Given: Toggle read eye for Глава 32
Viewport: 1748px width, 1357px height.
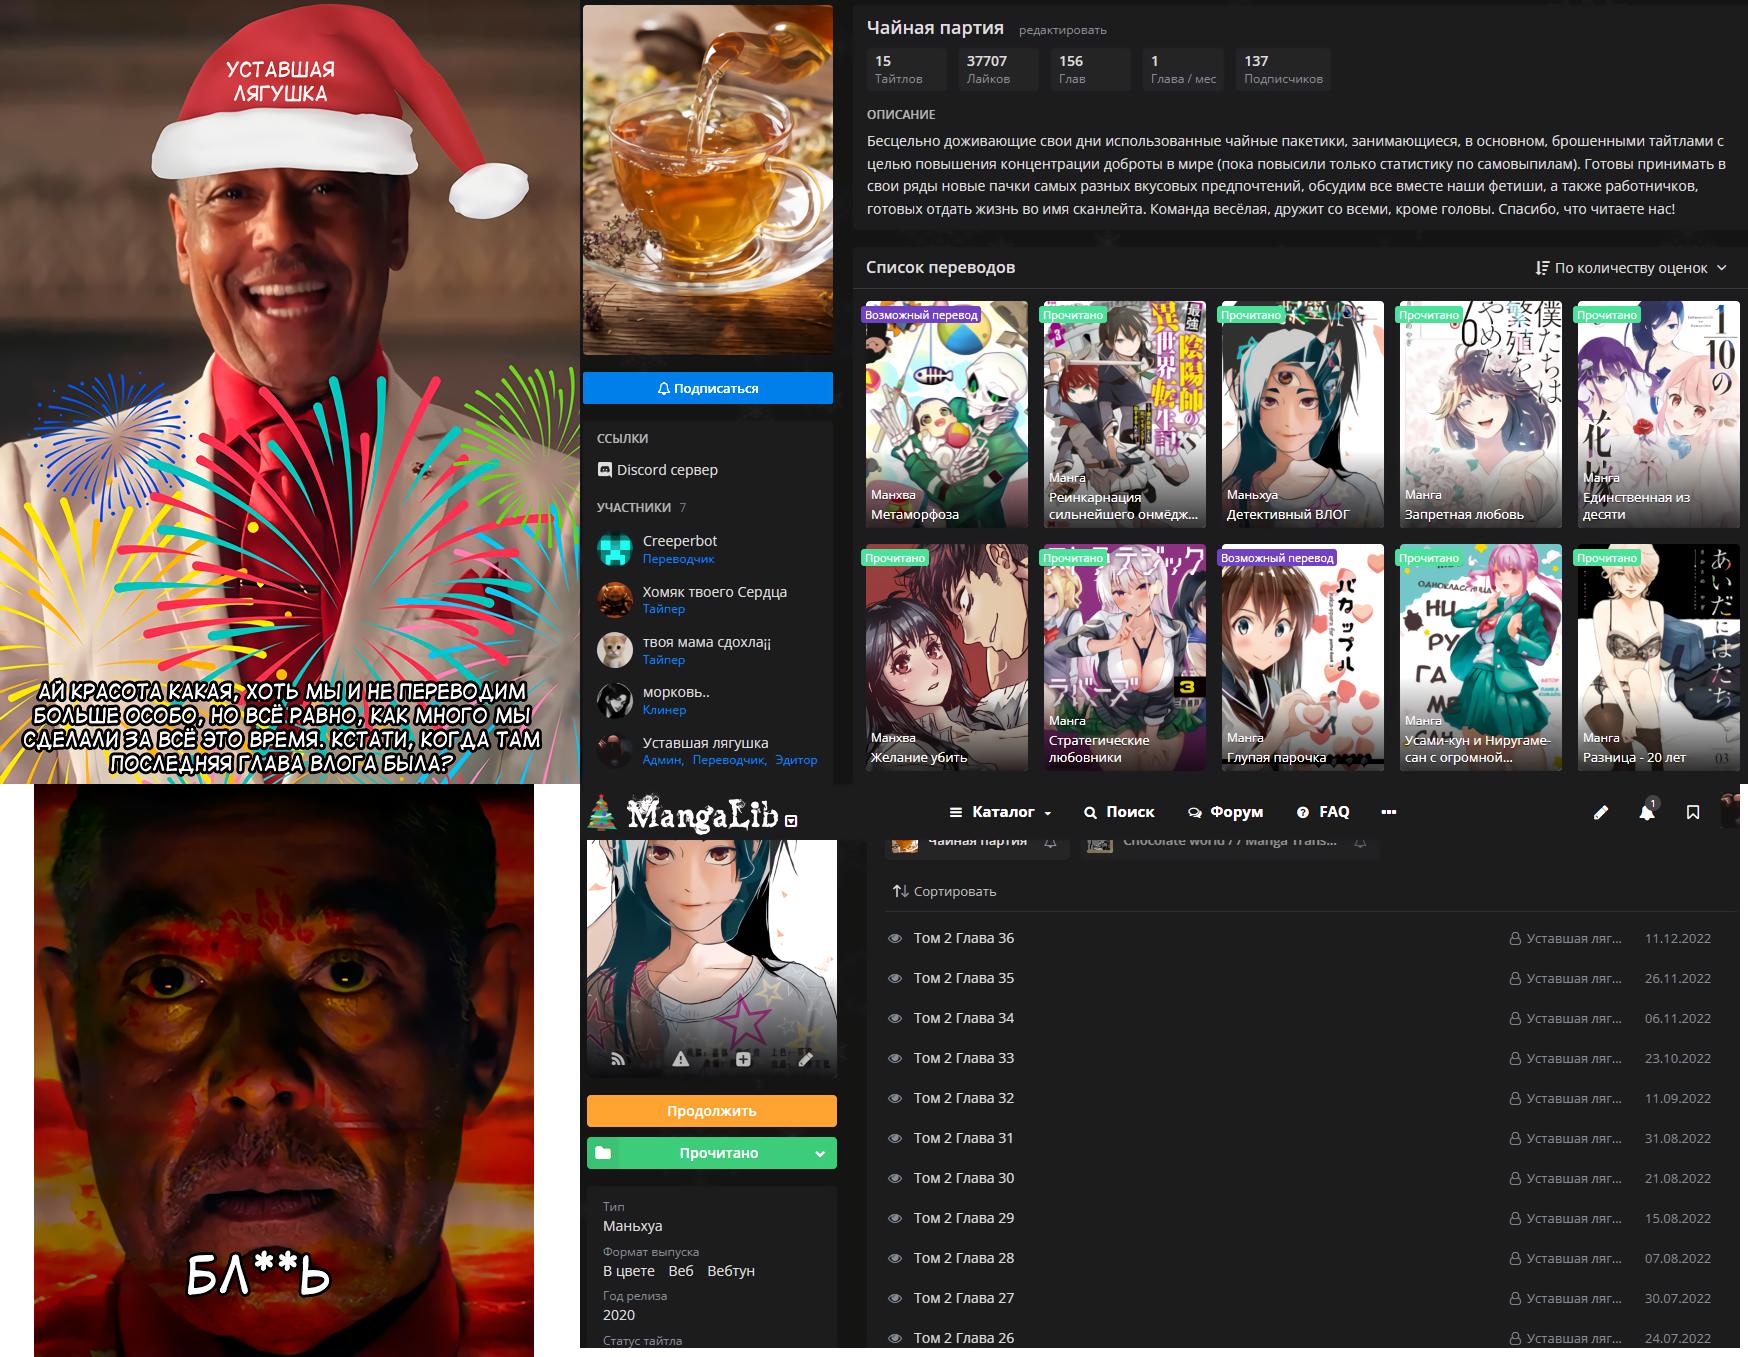Looking at the screenshot, I should 895,1098.
